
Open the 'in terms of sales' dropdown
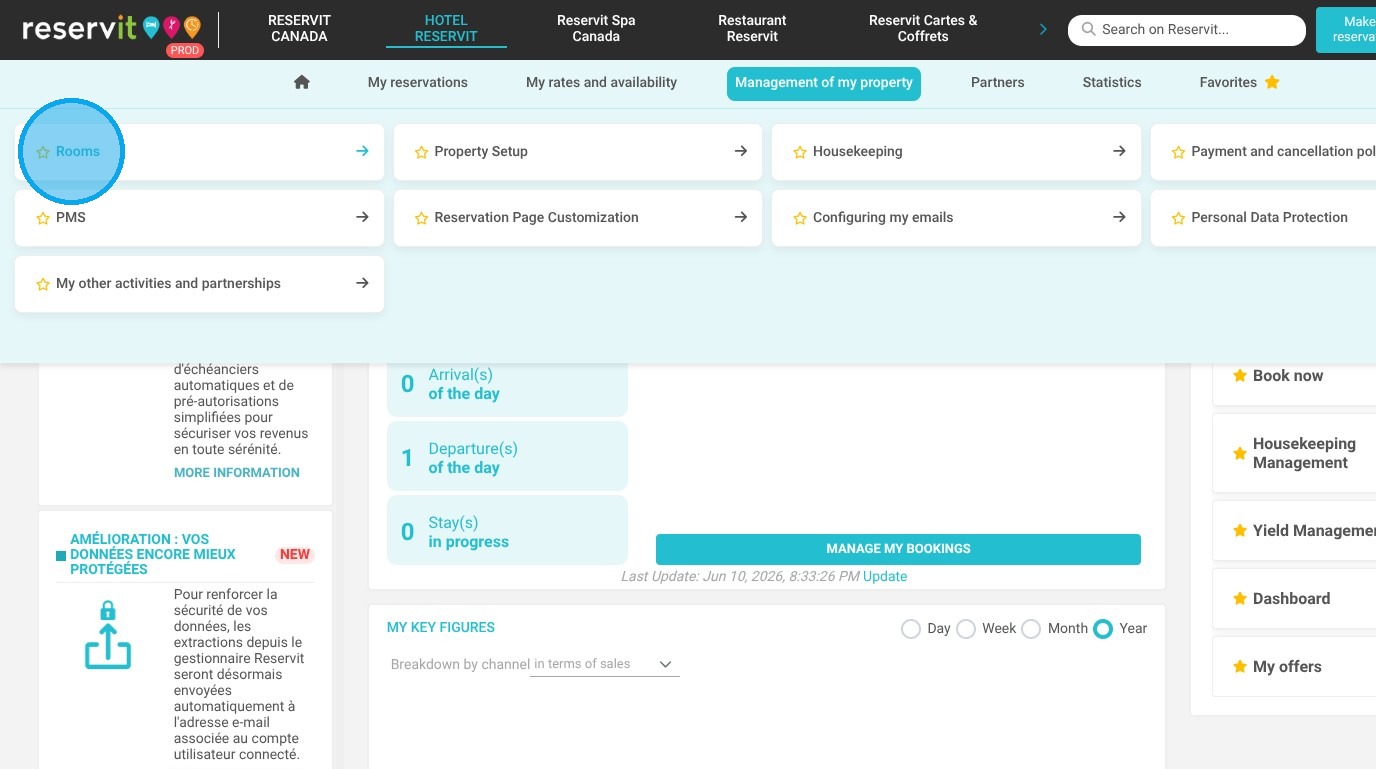(605, 664)
